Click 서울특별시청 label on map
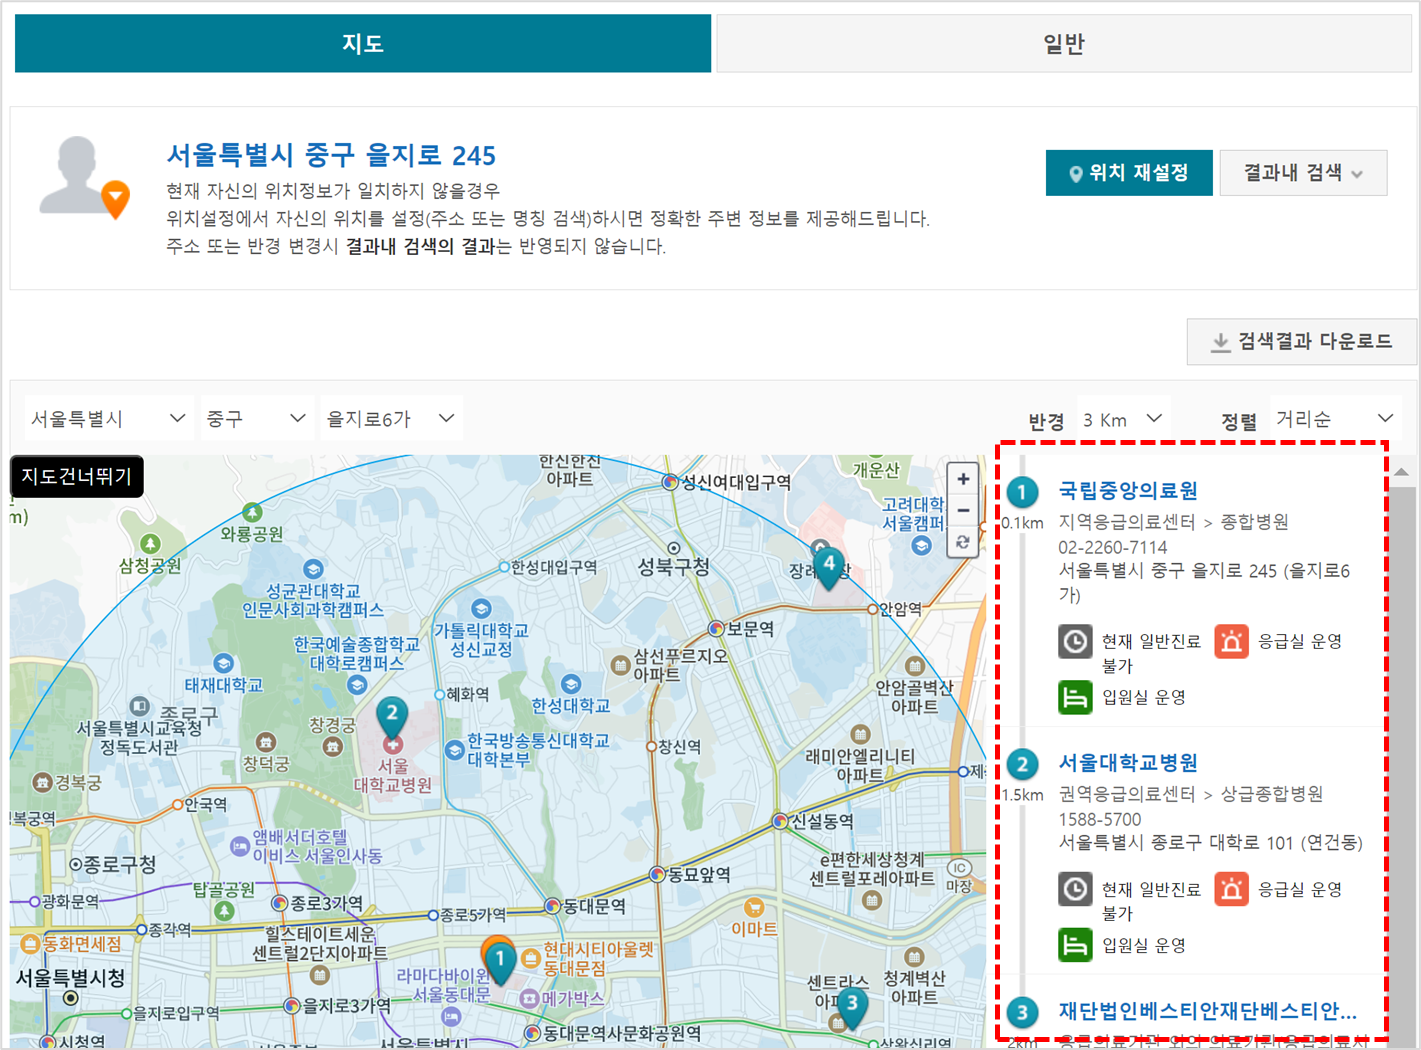The height and width of the screenshot is (1050, 1421). (x=70, y=977)
